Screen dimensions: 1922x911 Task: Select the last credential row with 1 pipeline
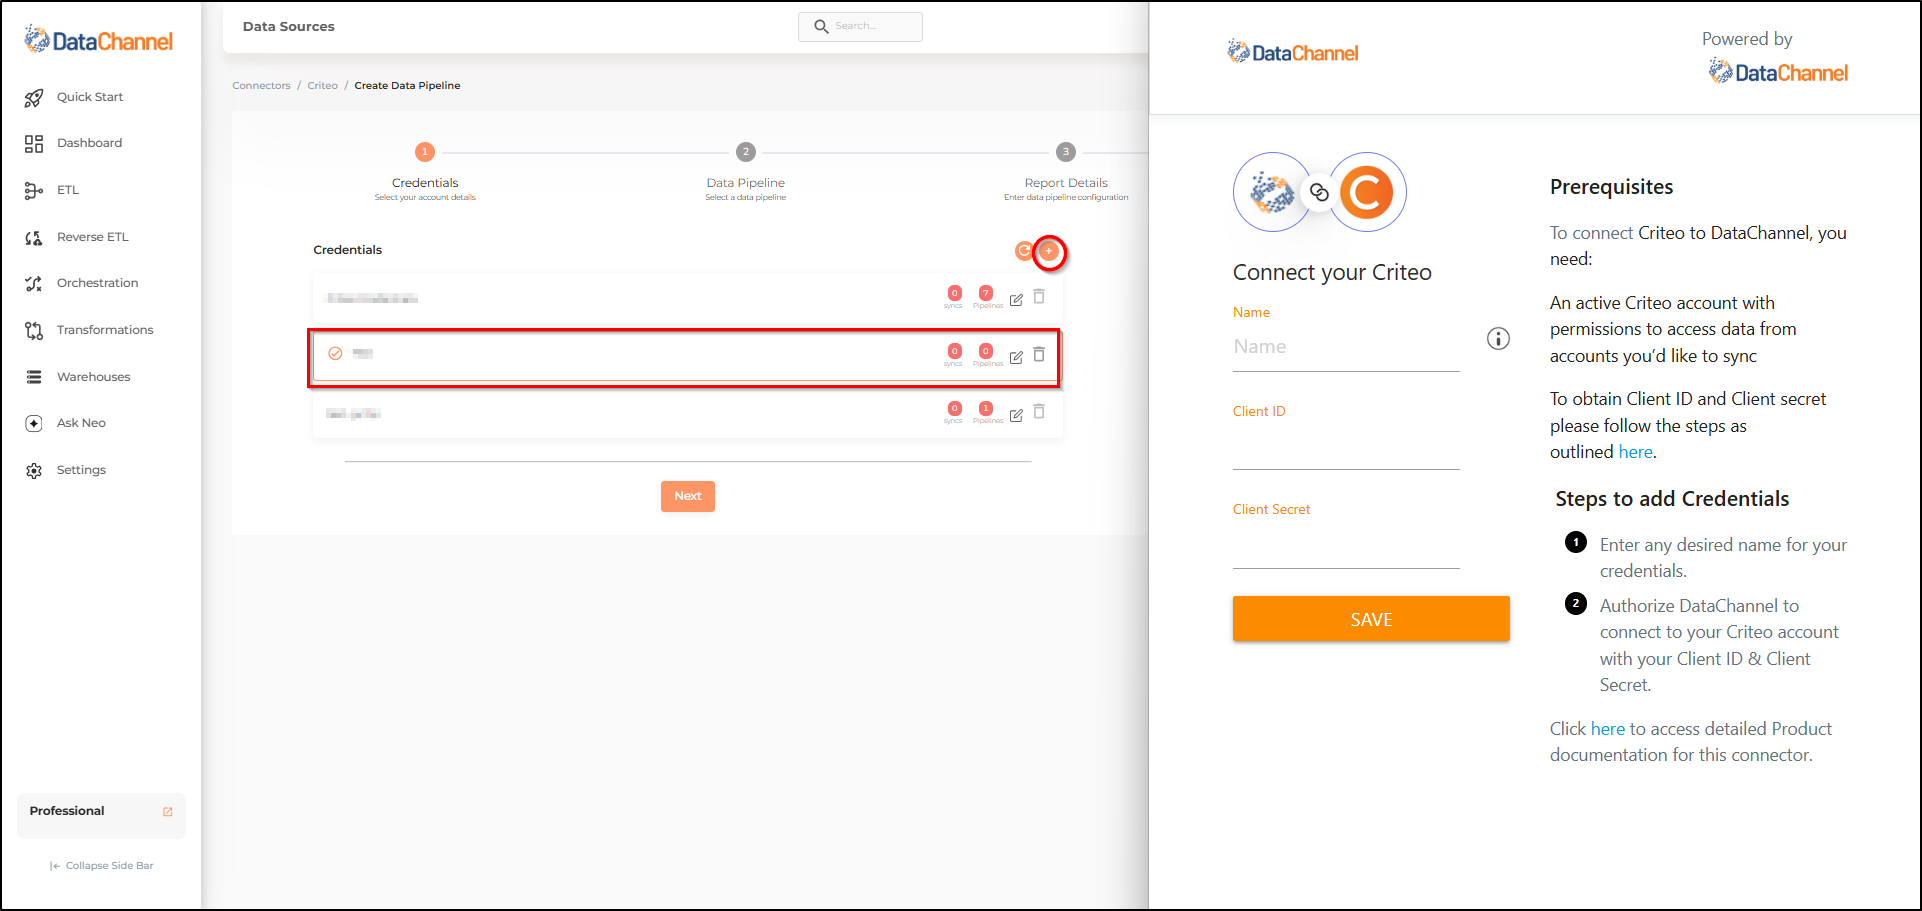tap(687, 414)
